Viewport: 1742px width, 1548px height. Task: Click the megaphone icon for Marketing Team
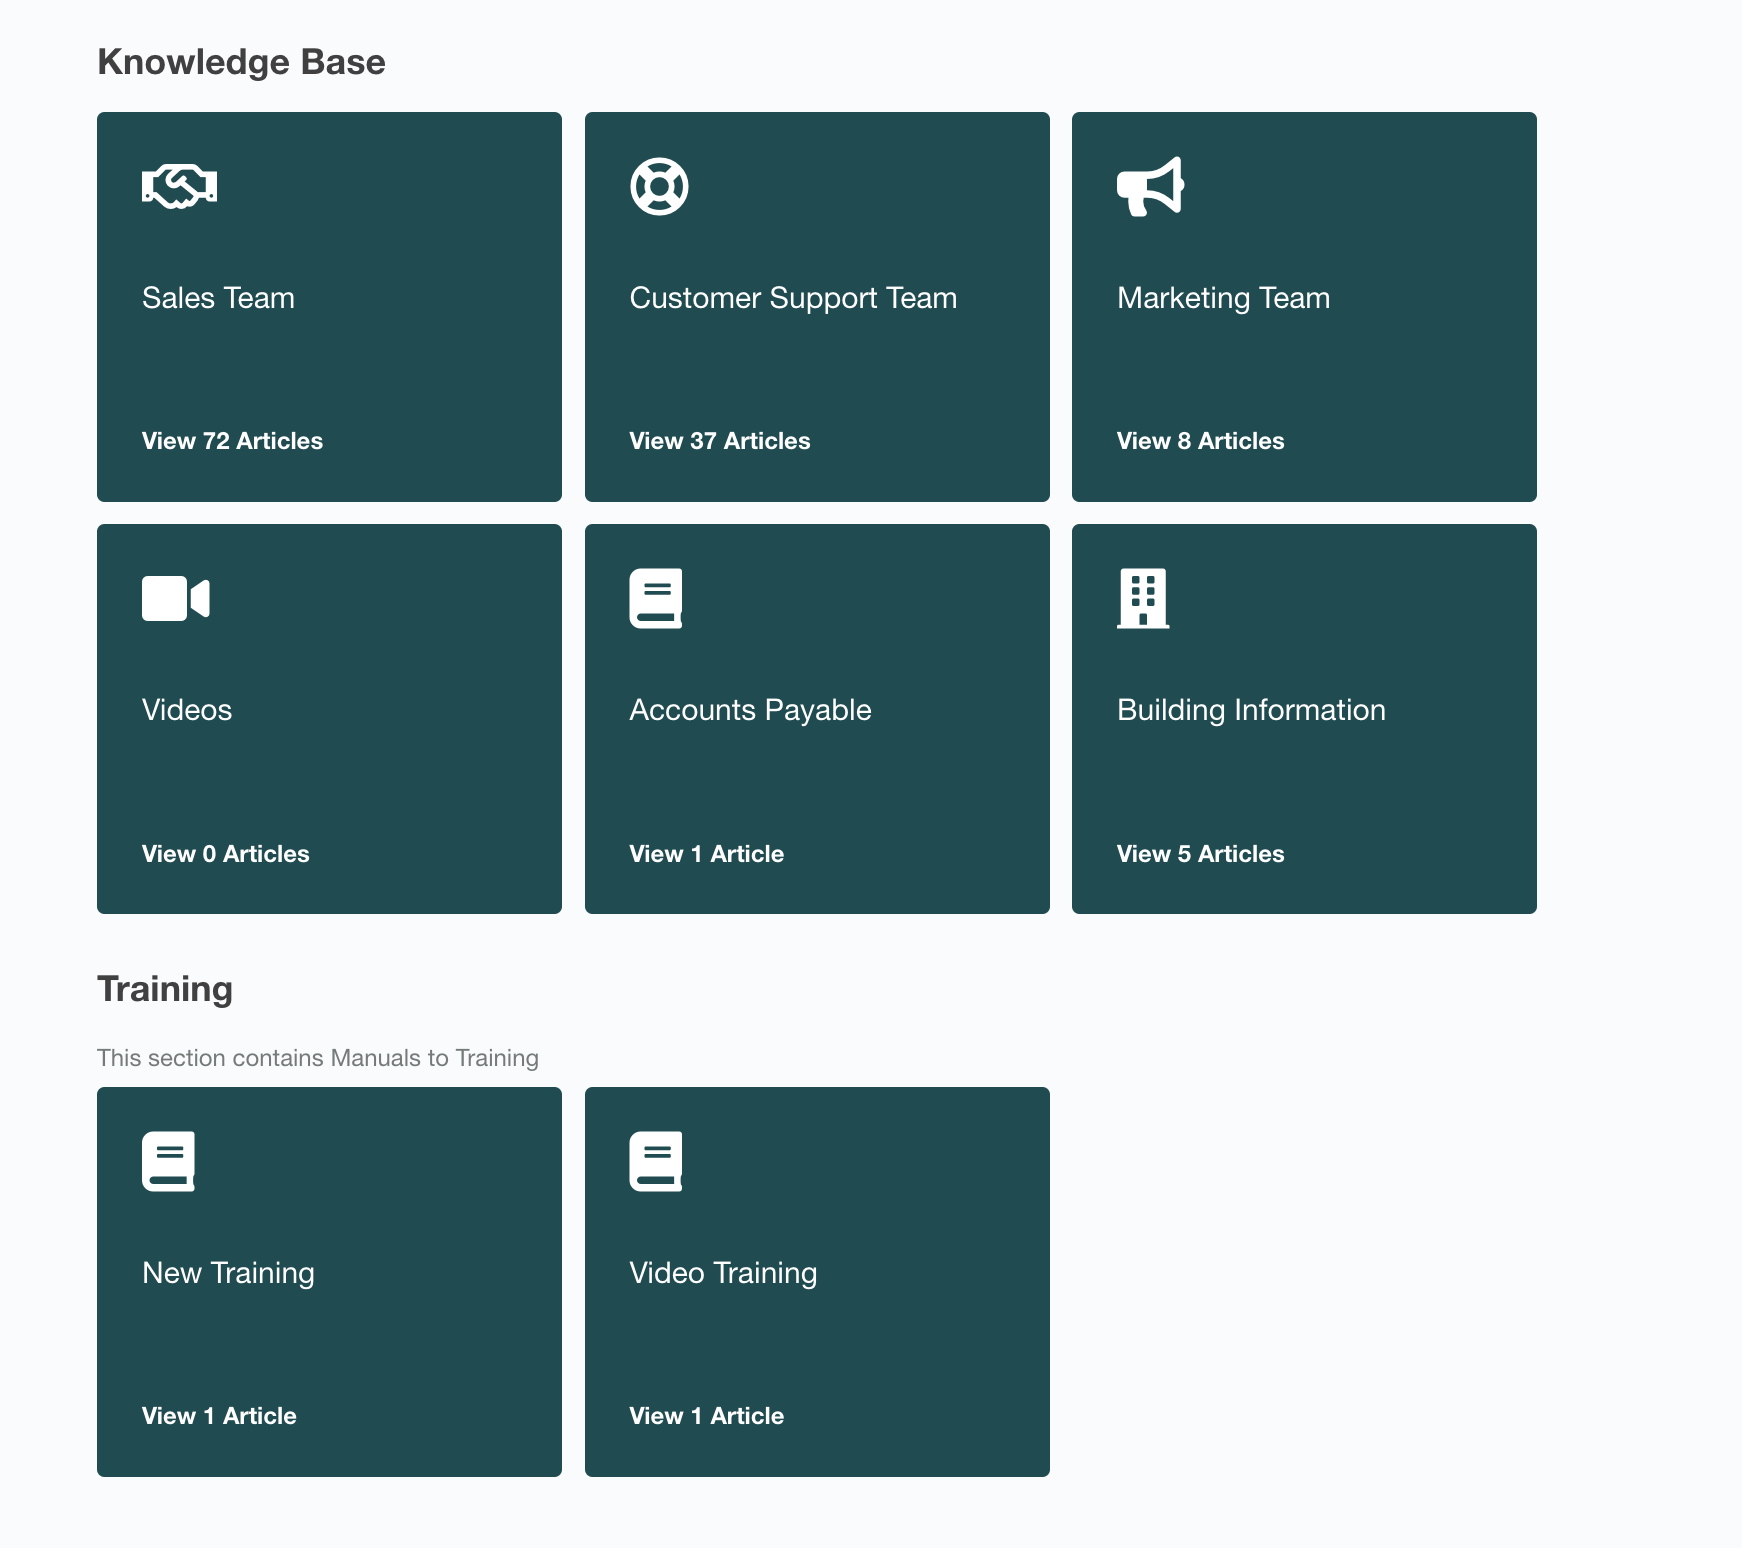pos(1150,186)
